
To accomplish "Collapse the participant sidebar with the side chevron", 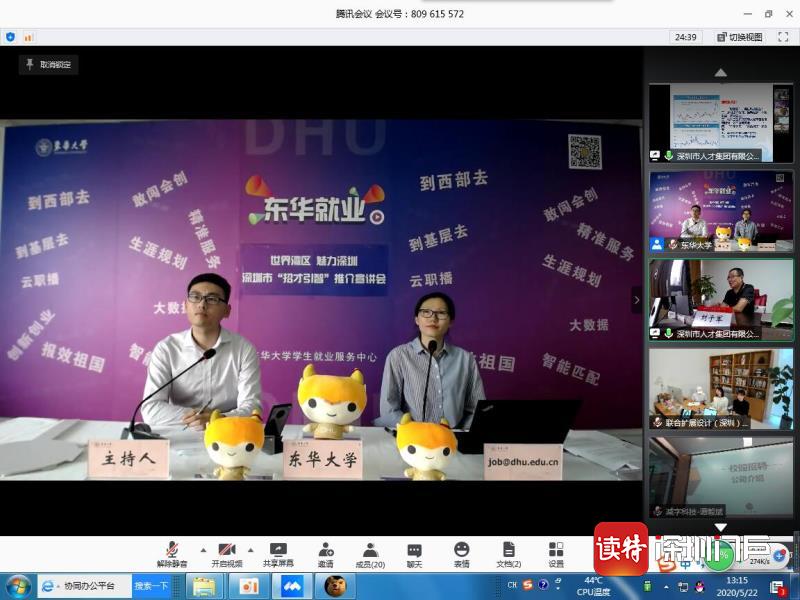I will [x=636, y=300].
